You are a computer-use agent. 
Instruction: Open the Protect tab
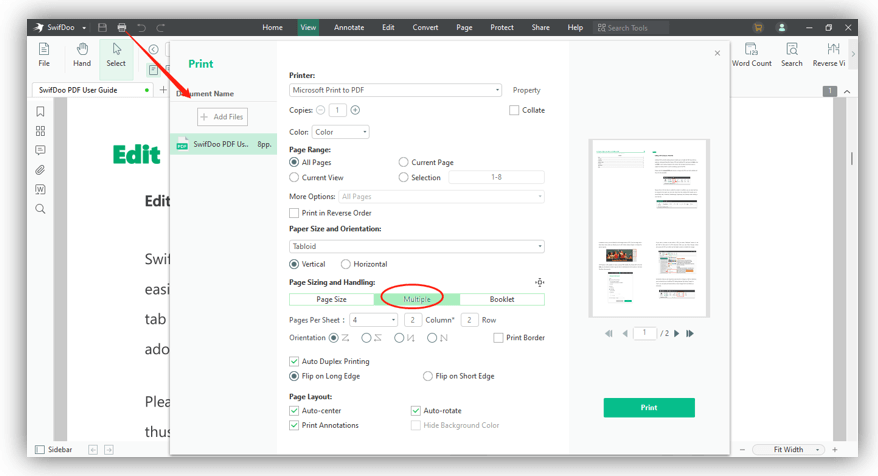[502, 27]
